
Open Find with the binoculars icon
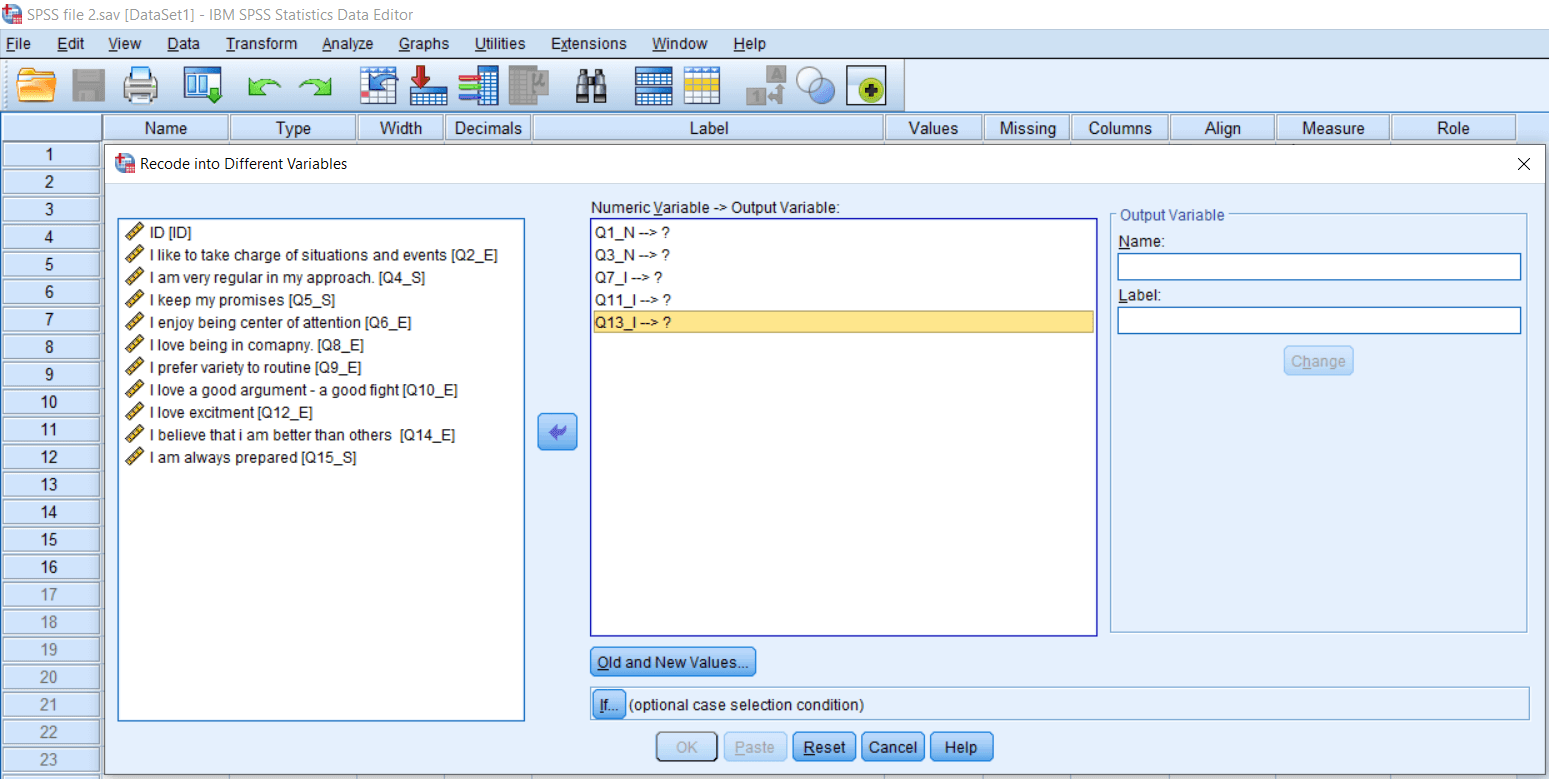pyautogui.click(x=591, y=86)
